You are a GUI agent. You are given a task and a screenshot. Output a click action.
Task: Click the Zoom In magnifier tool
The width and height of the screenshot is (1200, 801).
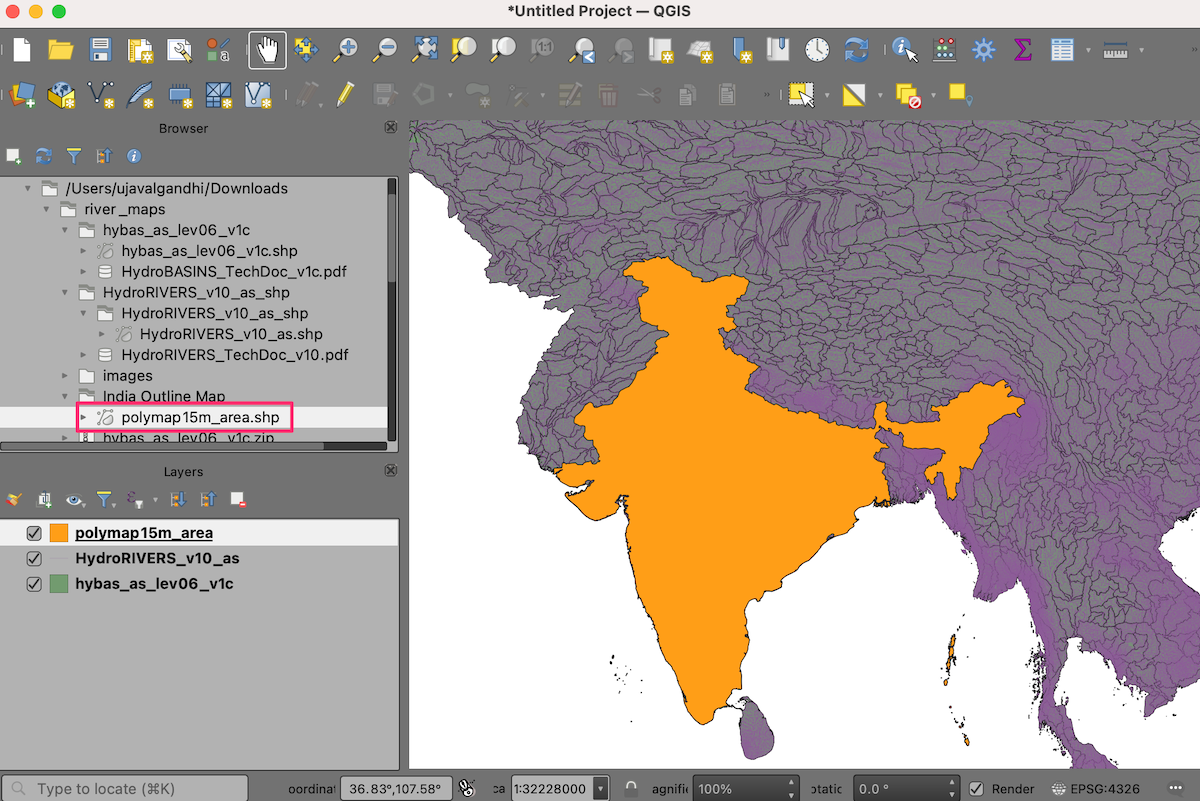(x=346, y=49)
